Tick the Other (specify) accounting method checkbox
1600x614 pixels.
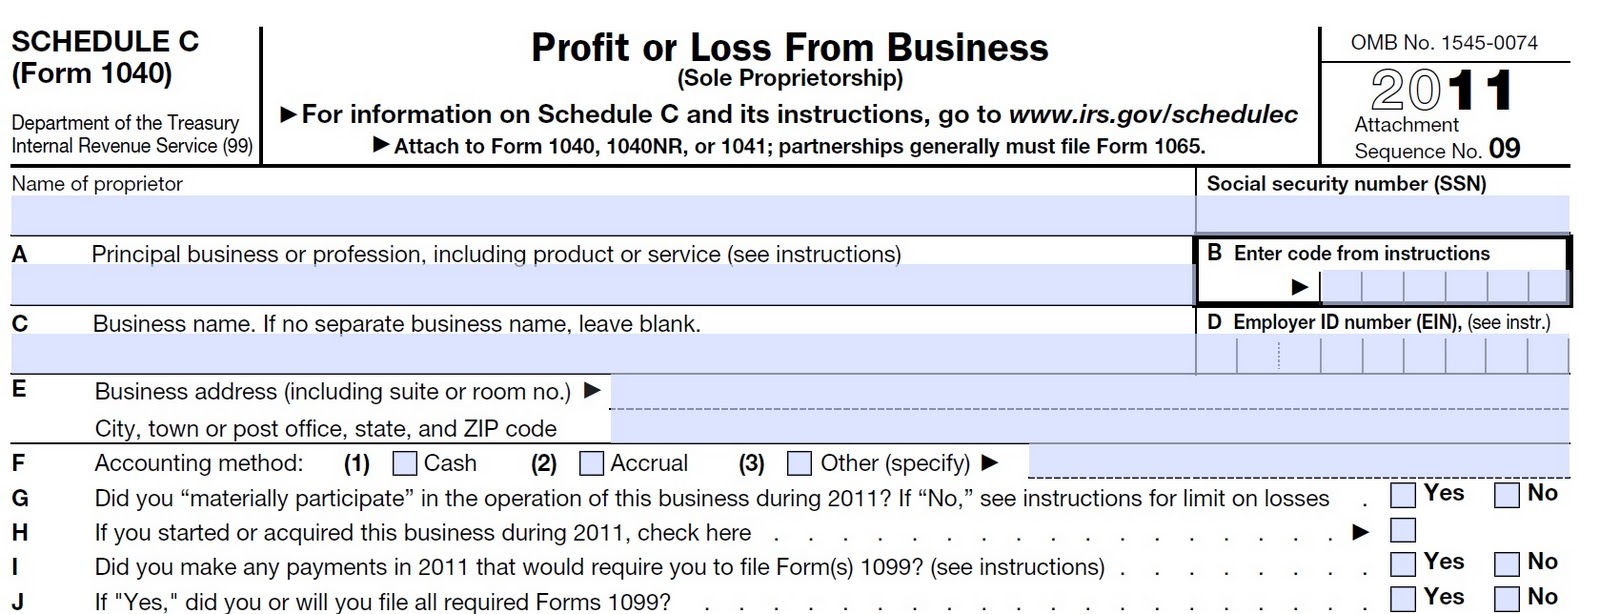(799, 463)
